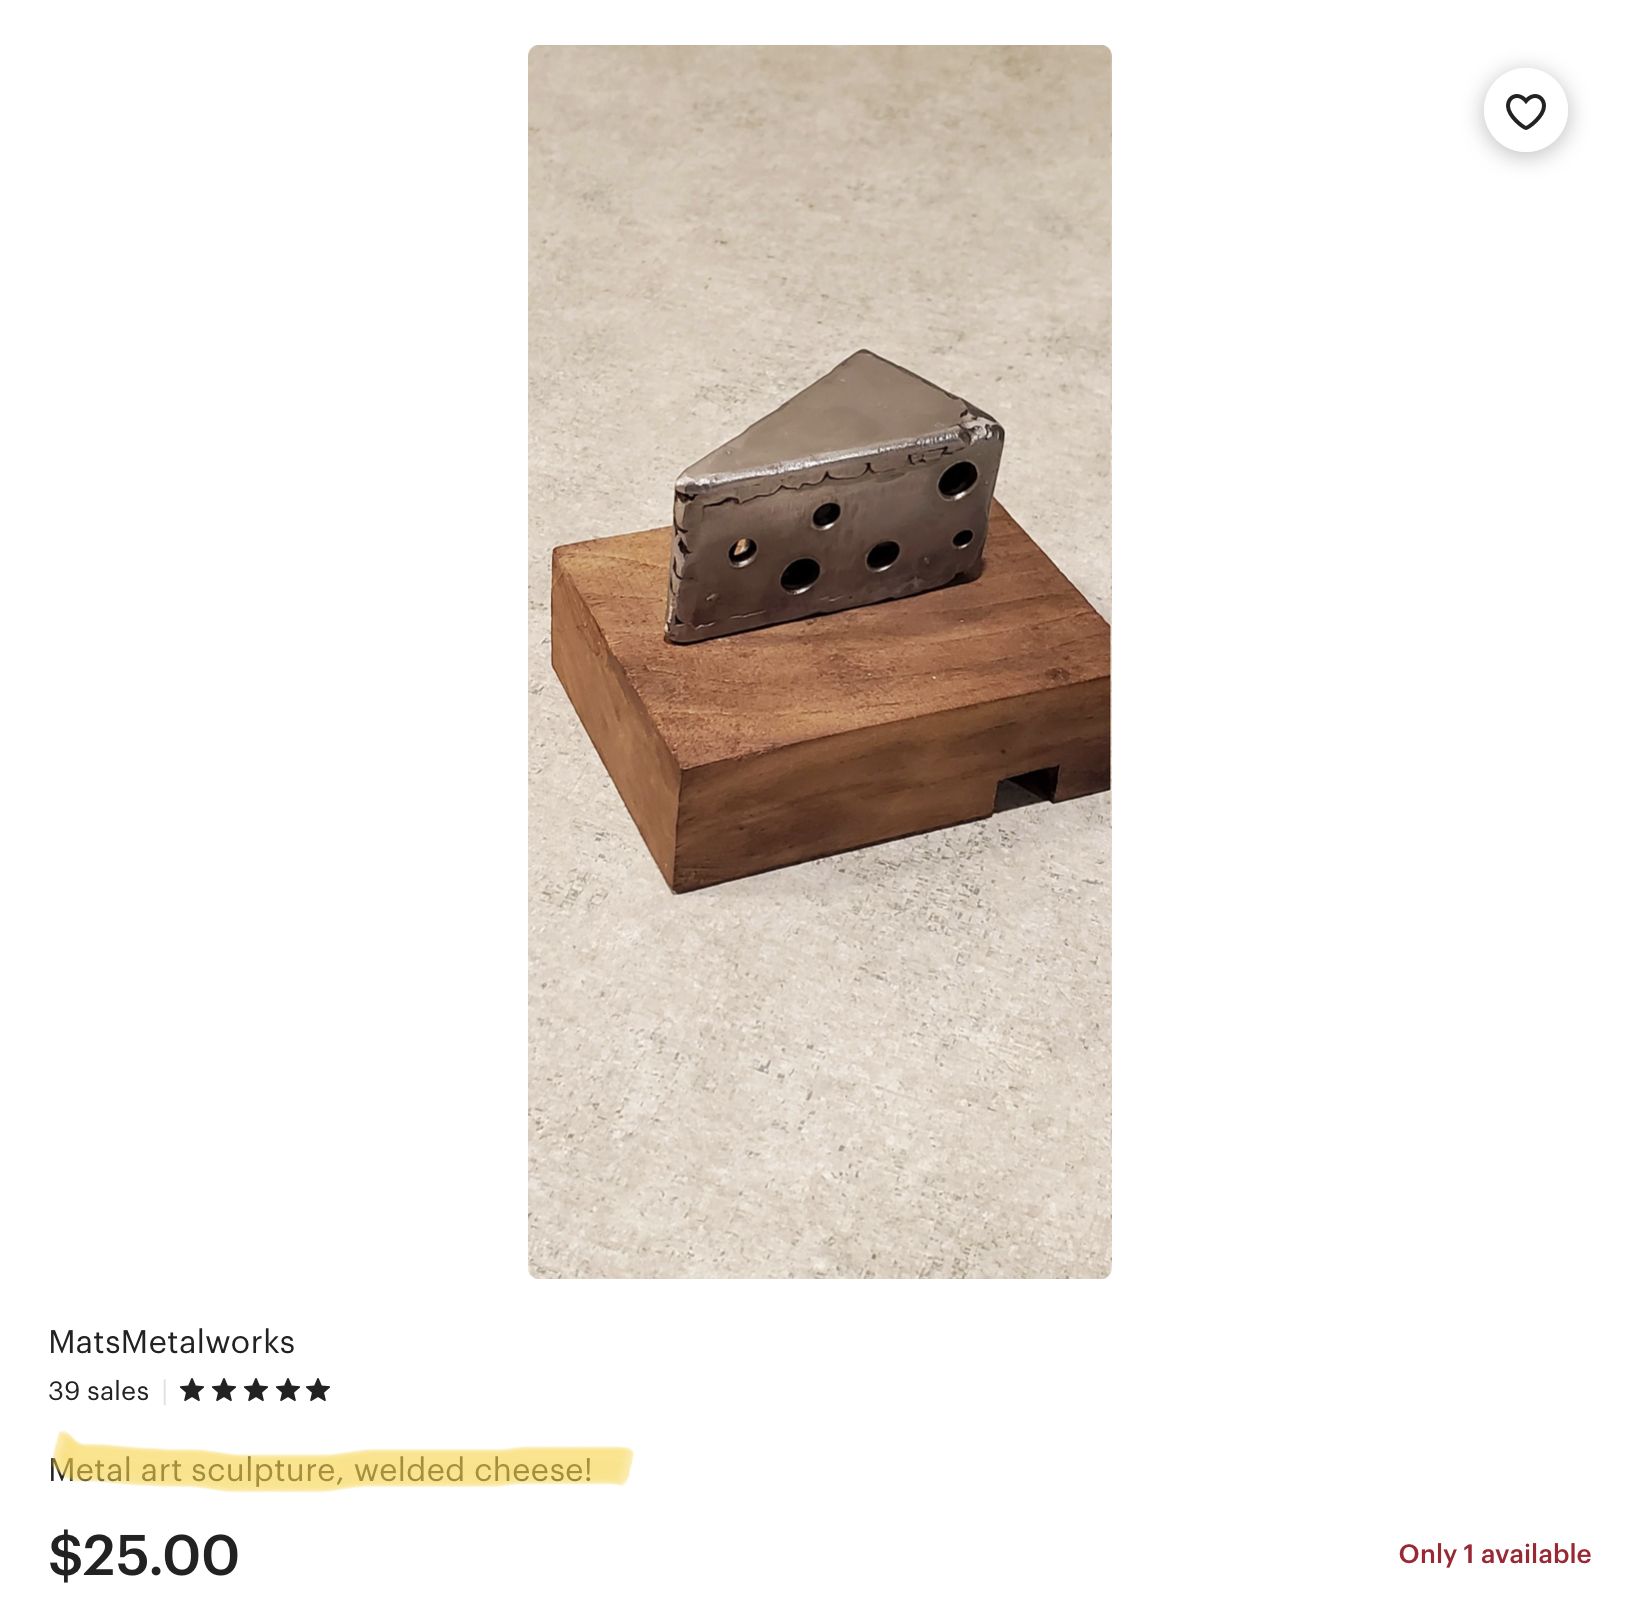Favorite this item with the heart icon
Image resolution: width=1640 pixels, height=1599 pixels.
(x=1525, y=111)
